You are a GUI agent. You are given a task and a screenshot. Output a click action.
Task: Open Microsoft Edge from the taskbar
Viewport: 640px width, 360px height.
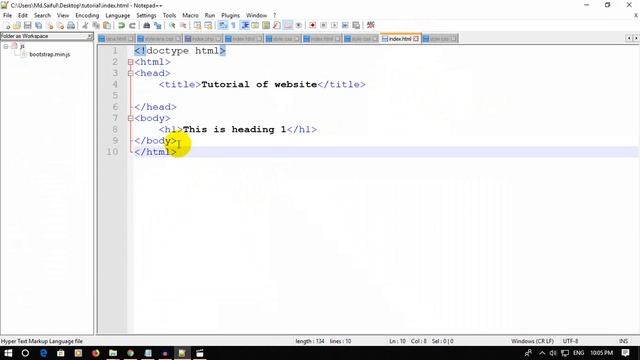pyautogui.click(x=43, y=353)
